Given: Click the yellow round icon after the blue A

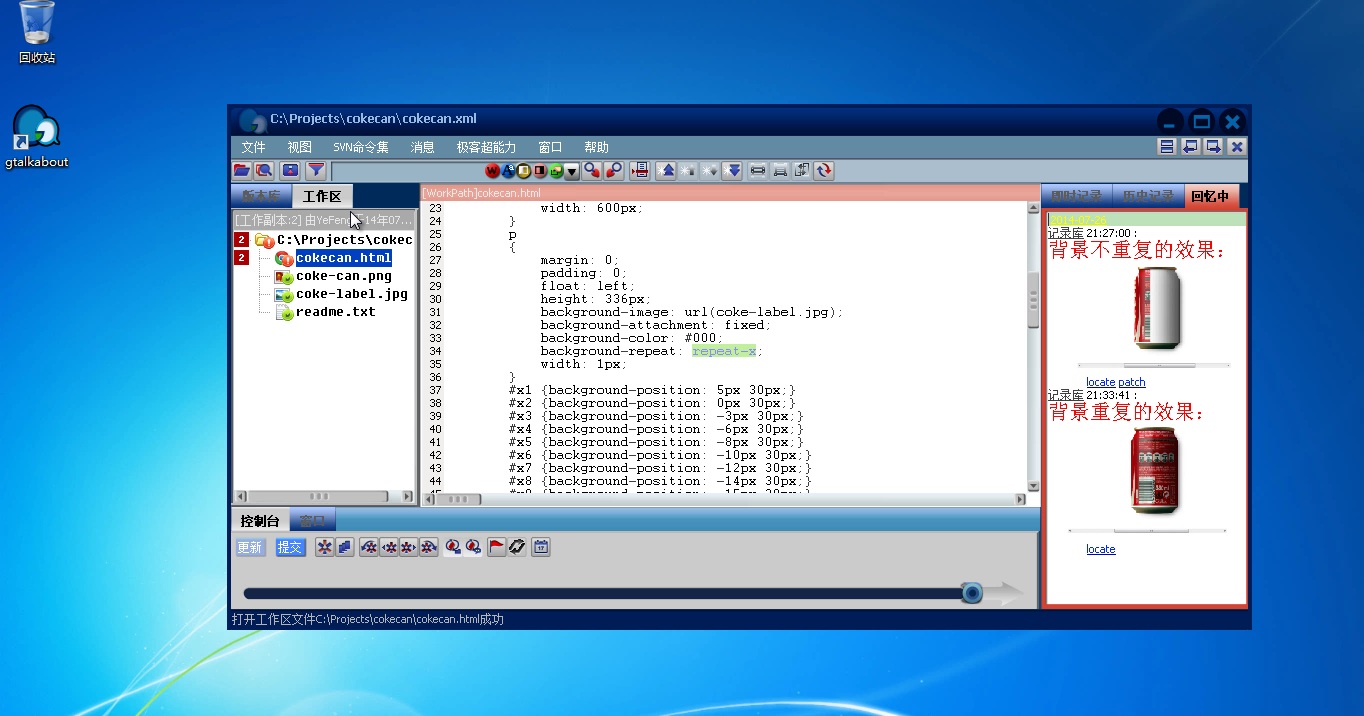Looking at the screenshot, I should pos(523,171).
